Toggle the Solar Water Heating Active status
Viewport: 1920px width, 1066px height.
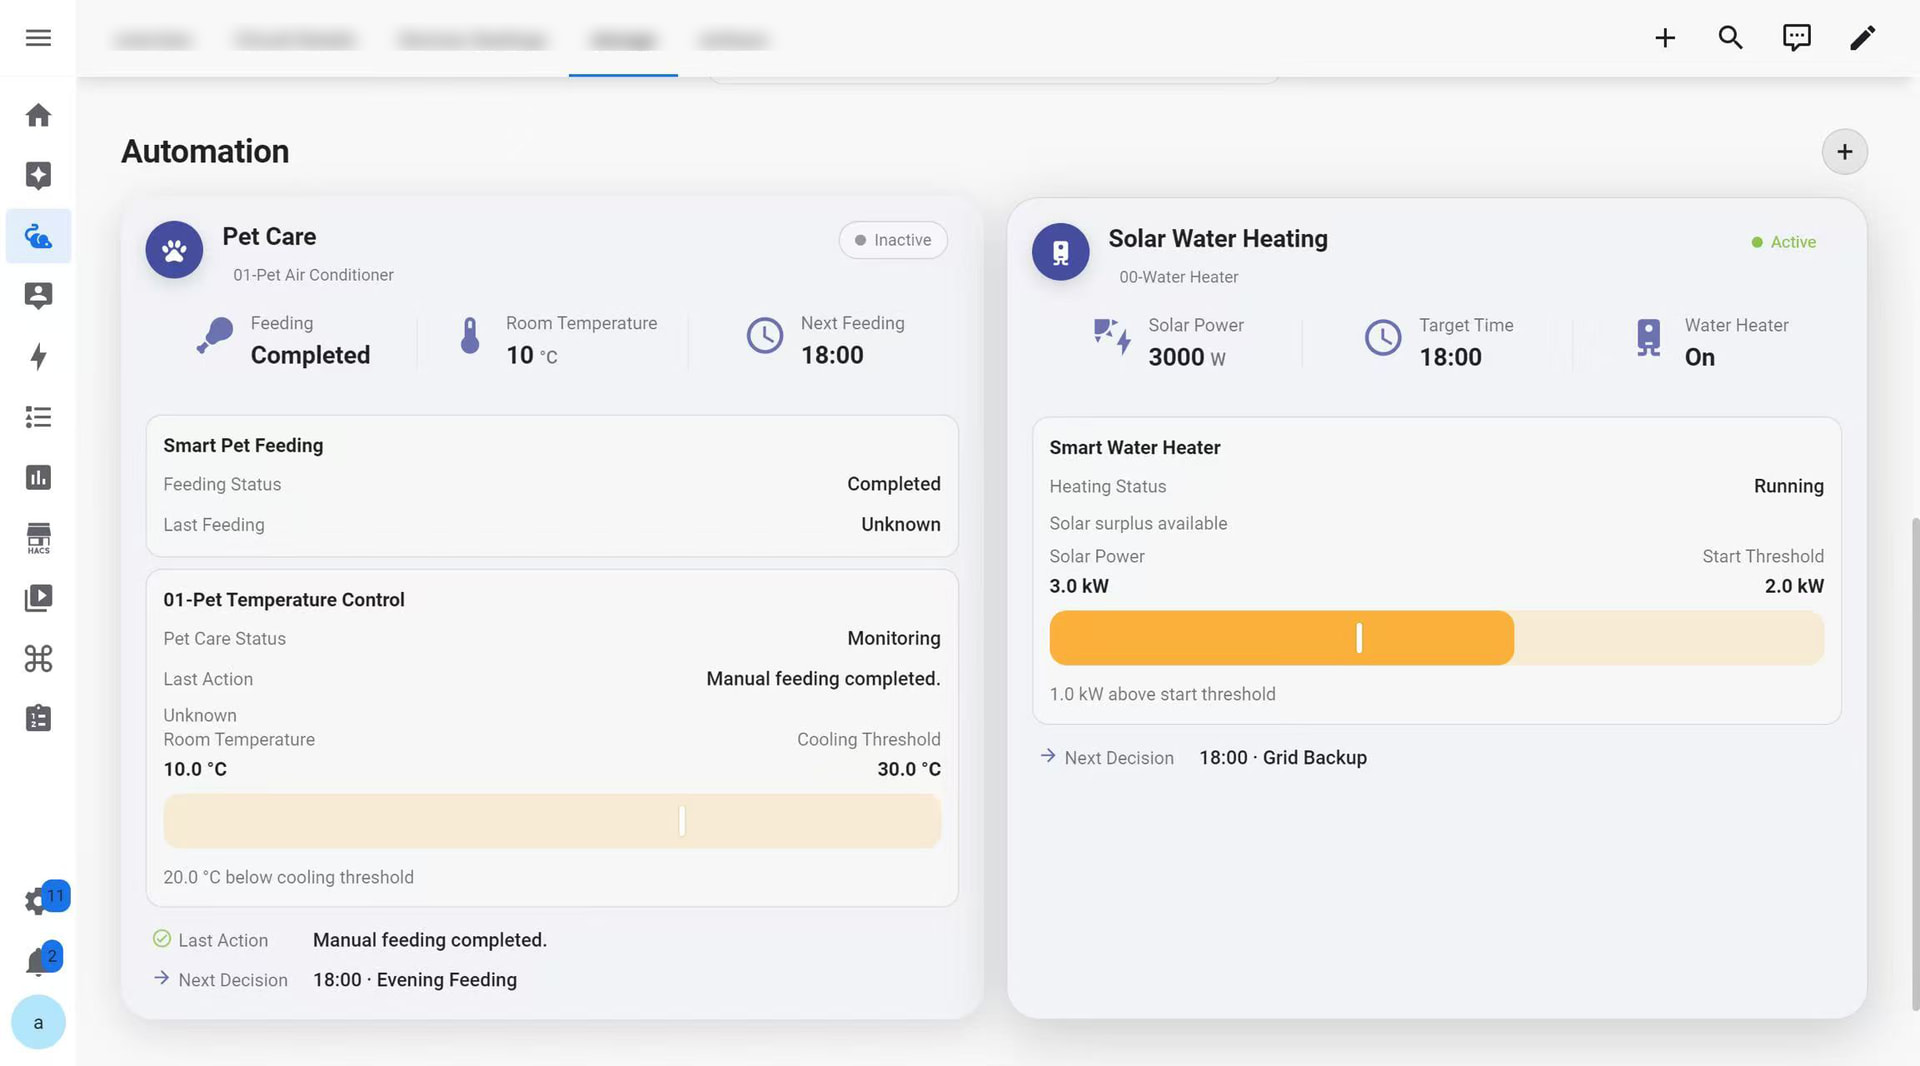pos(1783,242)
